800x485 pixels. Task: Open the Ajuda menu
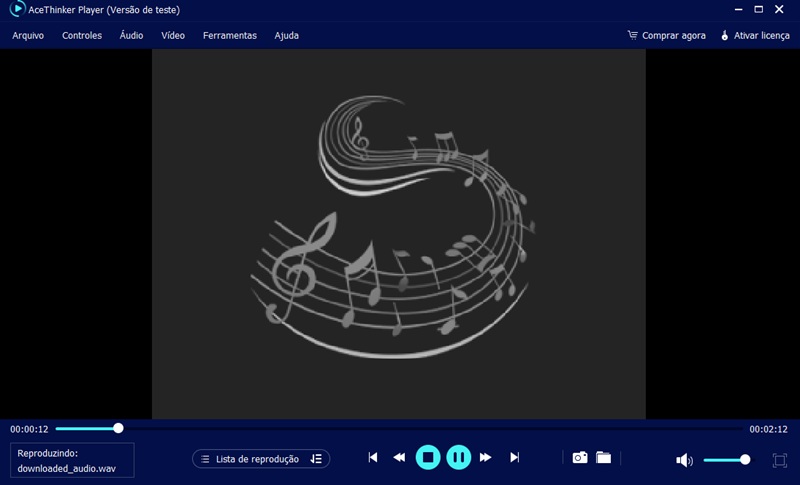point(286,36)
